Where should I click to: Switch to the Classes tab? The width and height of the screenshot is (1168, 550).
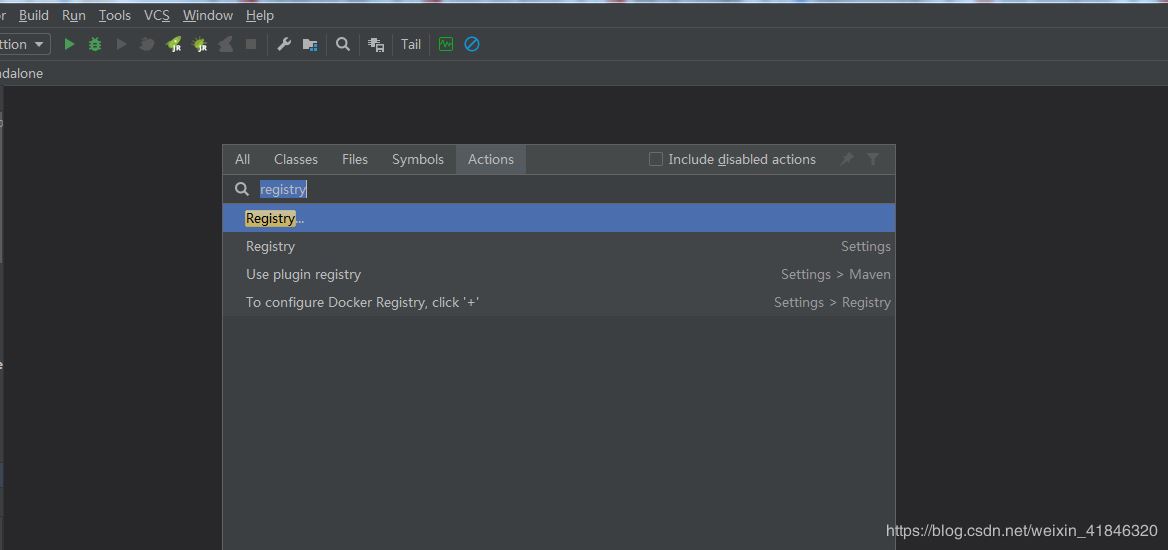point(295,159)
